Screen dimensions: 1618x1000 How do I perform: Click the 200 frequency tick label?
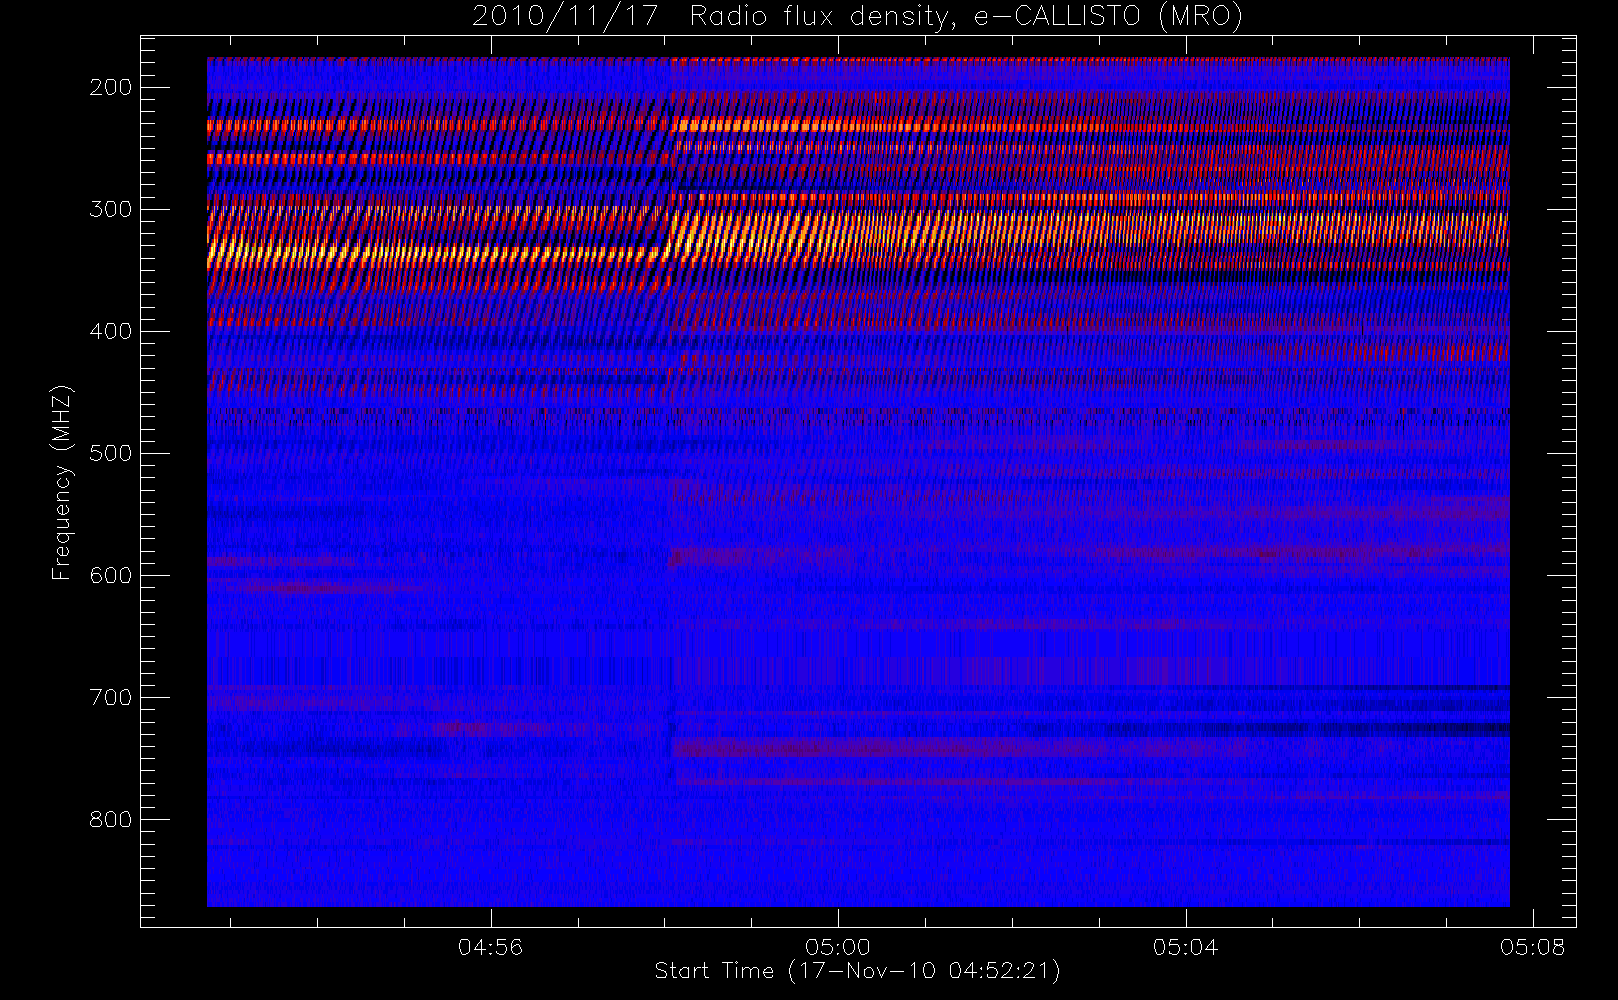click(x=110, y=87)
